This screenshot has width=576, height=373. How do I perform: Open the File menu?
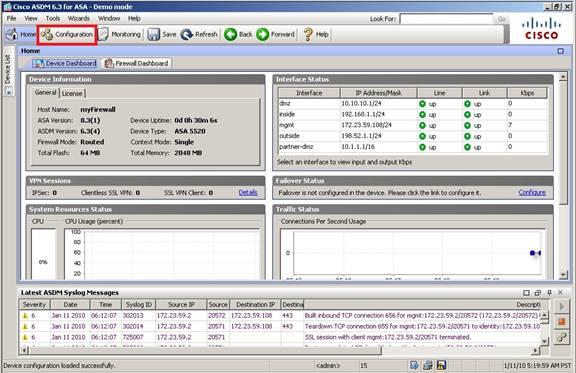click(x=11, y=18)
